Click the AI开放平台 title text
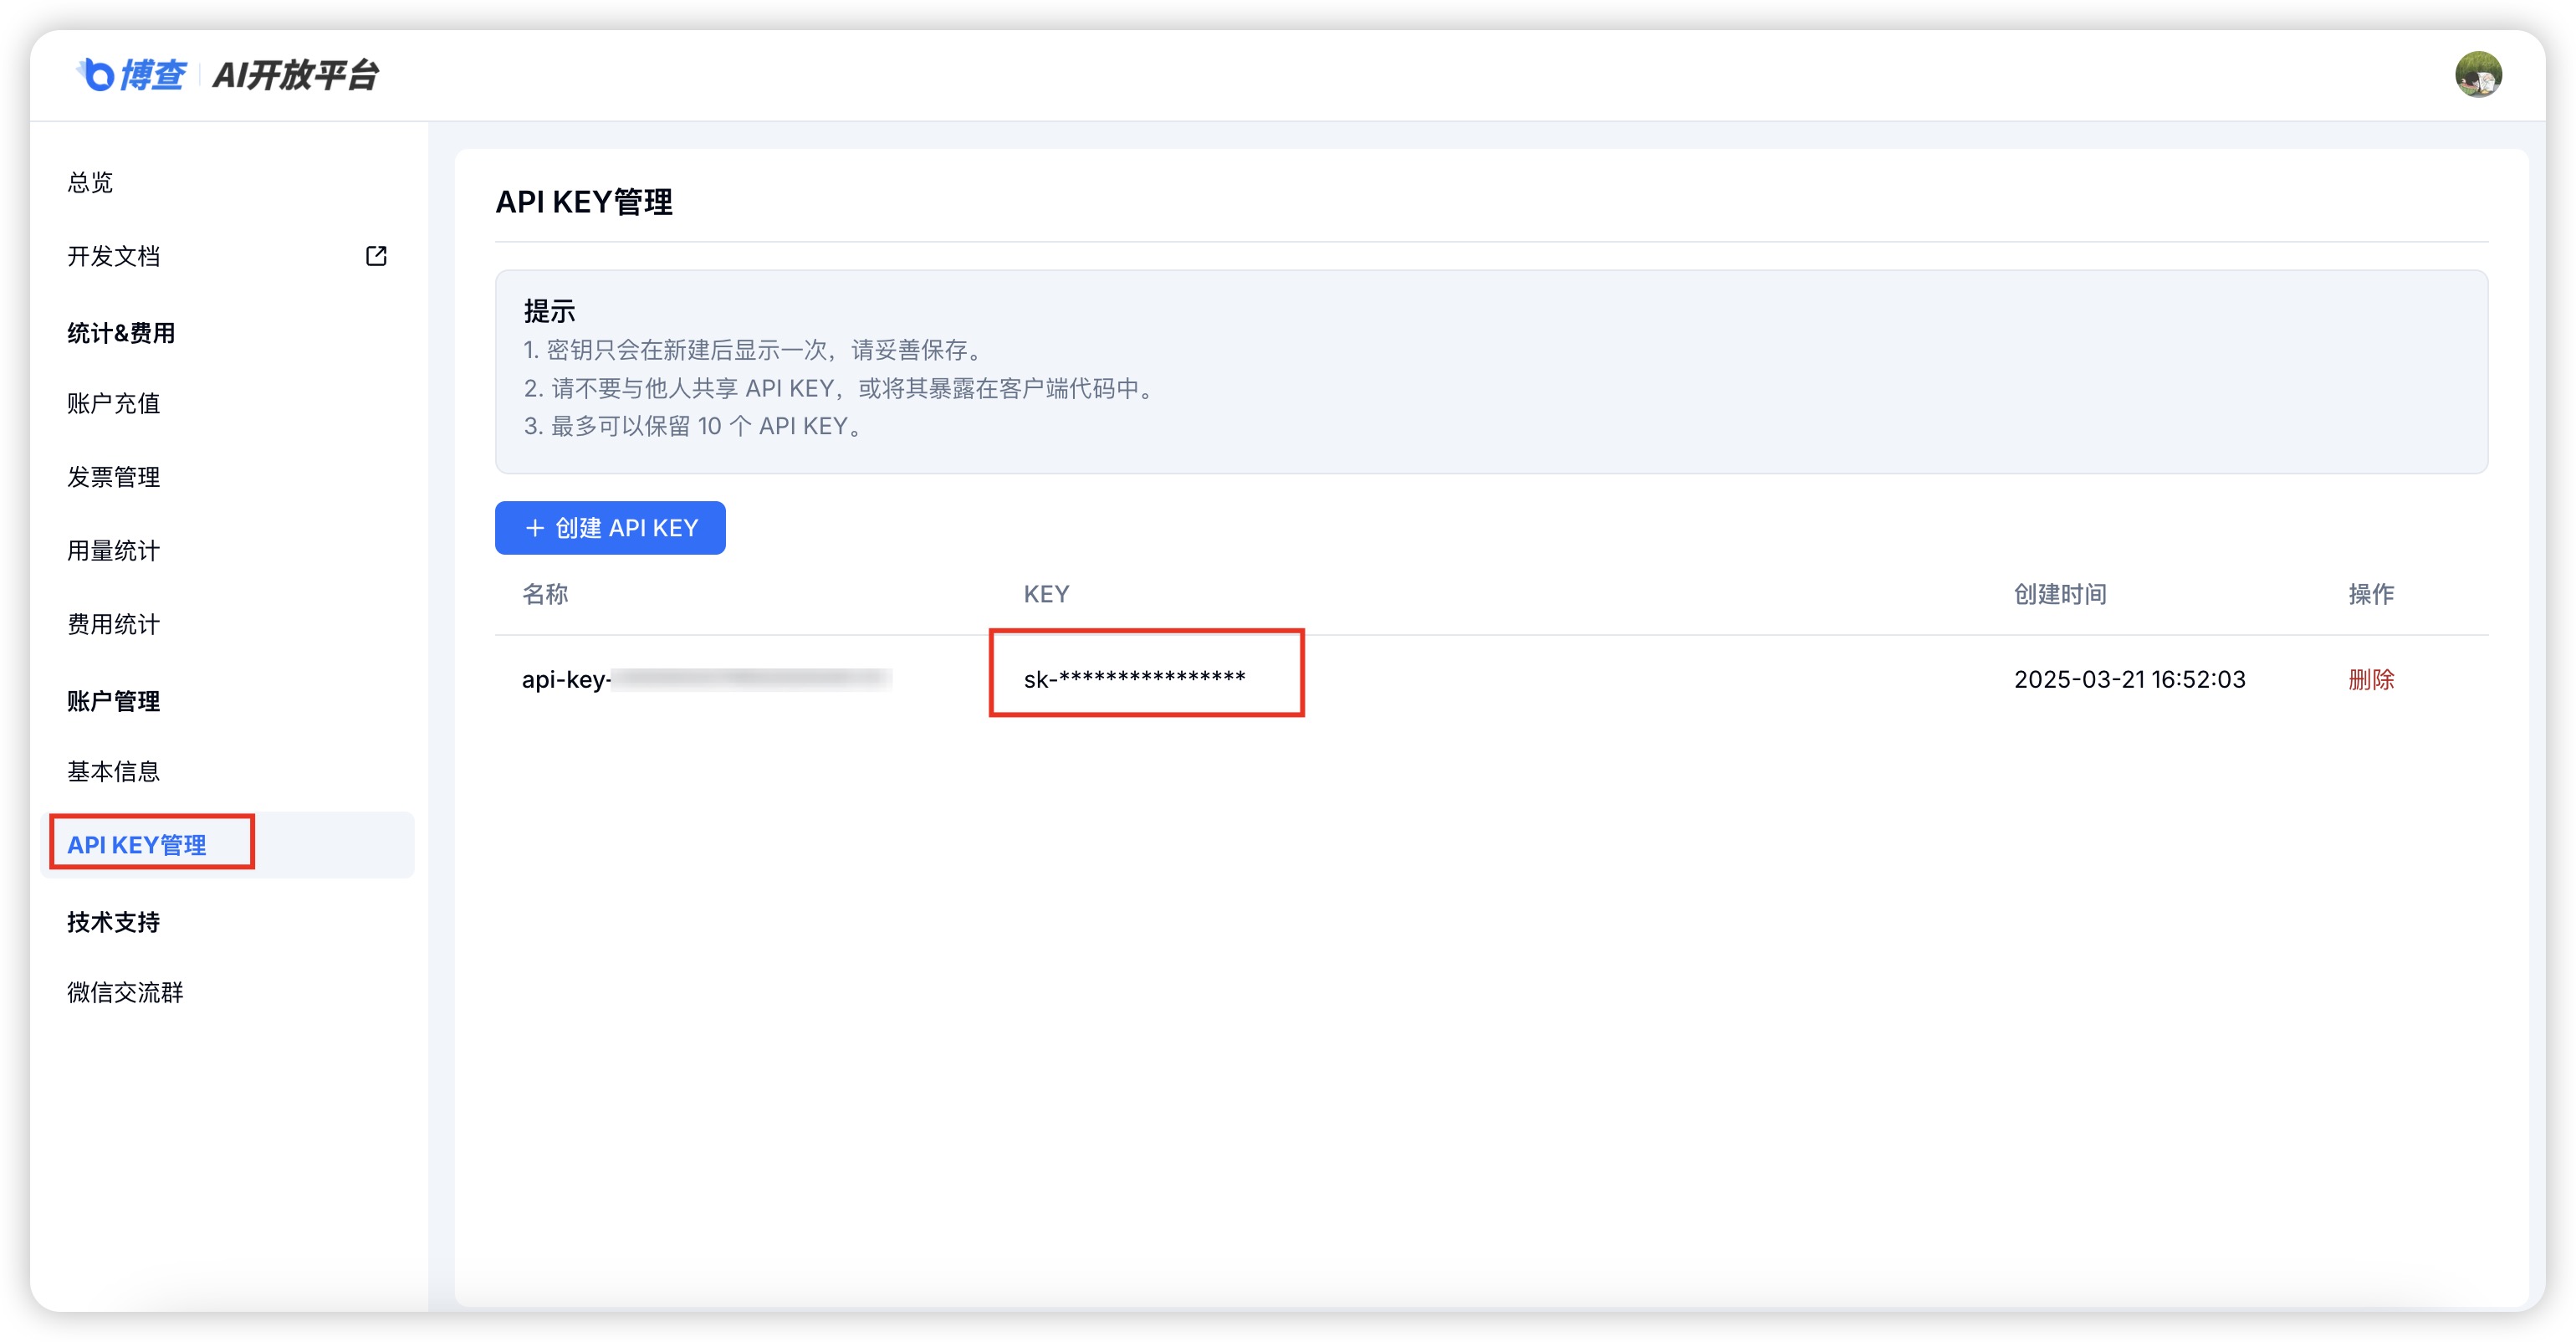 [295, 75]
